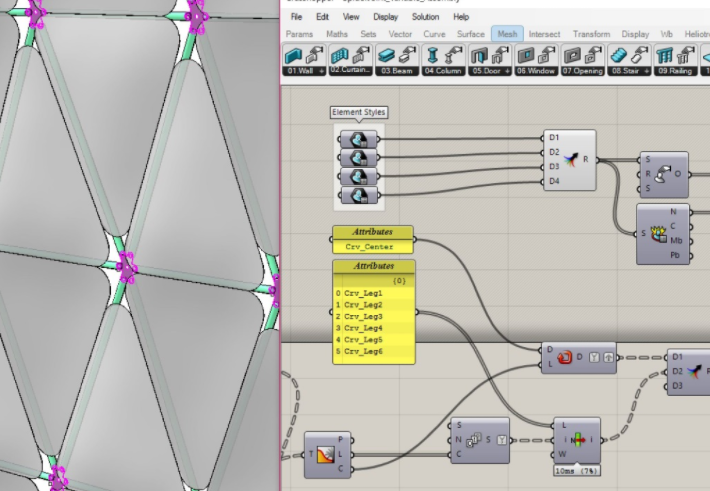Image resolution: width=710 pixels, height=491 pixels.
Task: Select the Crv_Leg3 row in Attributes panel
Action: click(374, 316)
